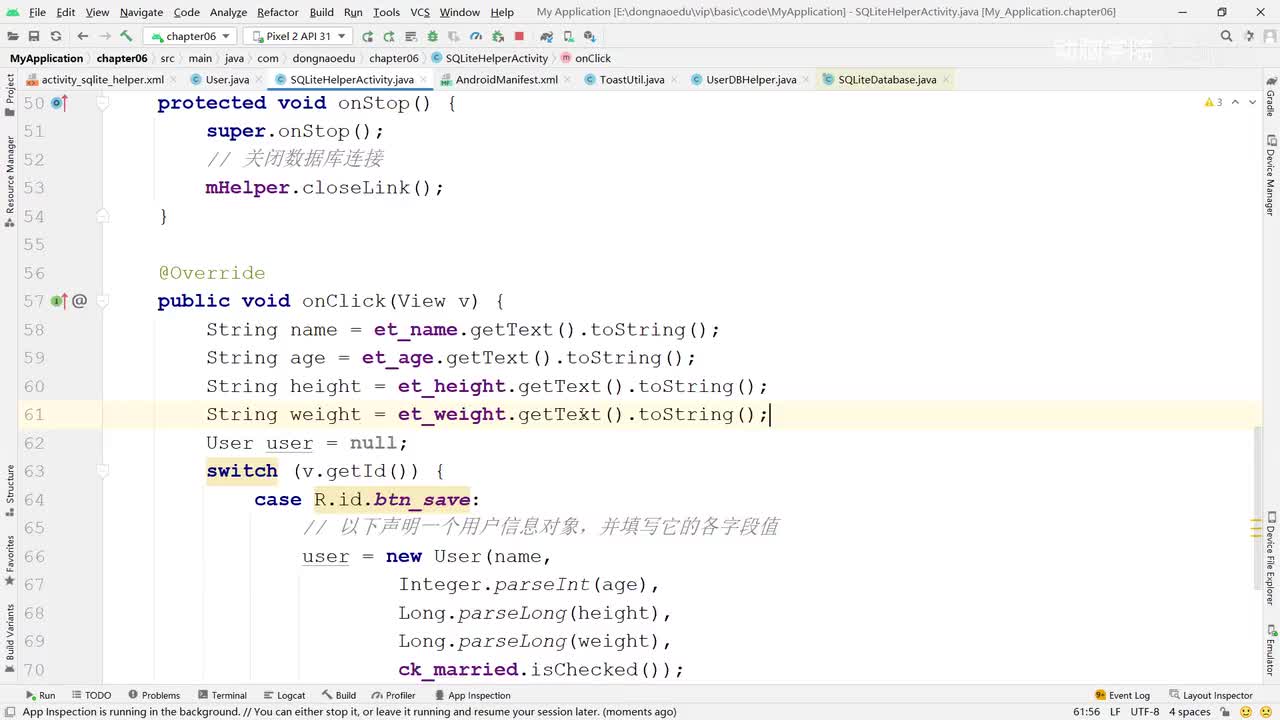Navigate forward with the right arrow

pos(104,36)
